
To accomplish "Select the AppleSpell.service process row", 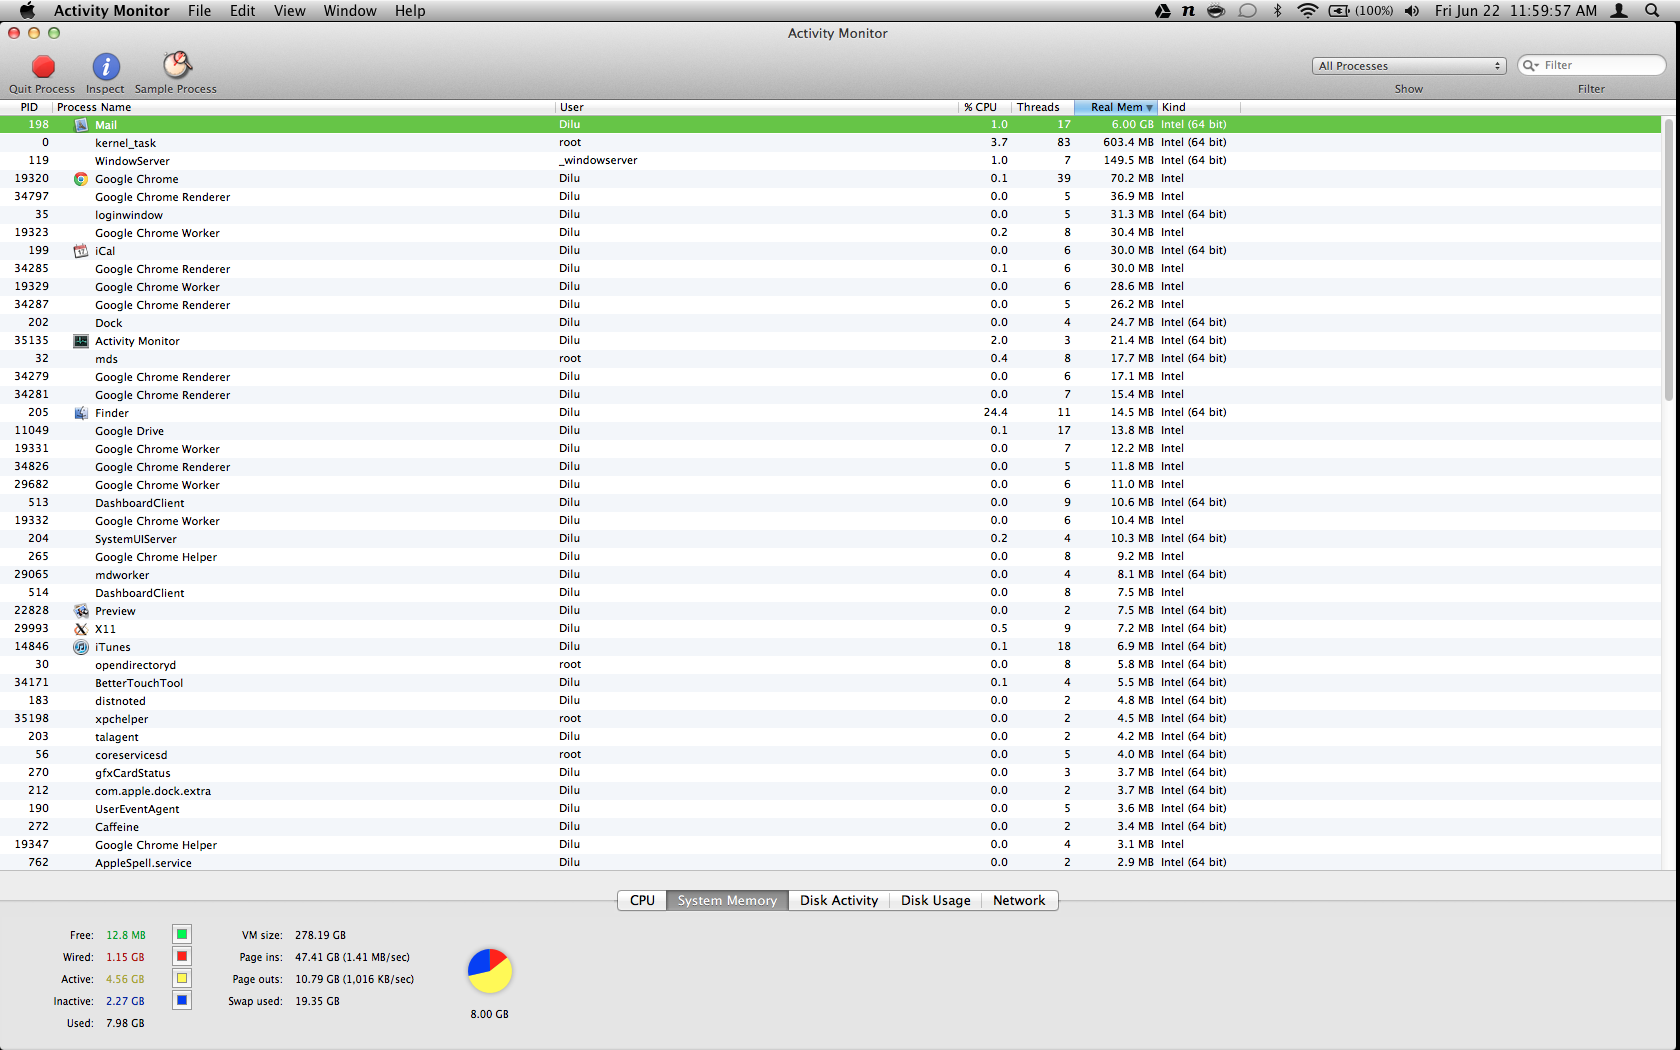I will pos(831,863).
